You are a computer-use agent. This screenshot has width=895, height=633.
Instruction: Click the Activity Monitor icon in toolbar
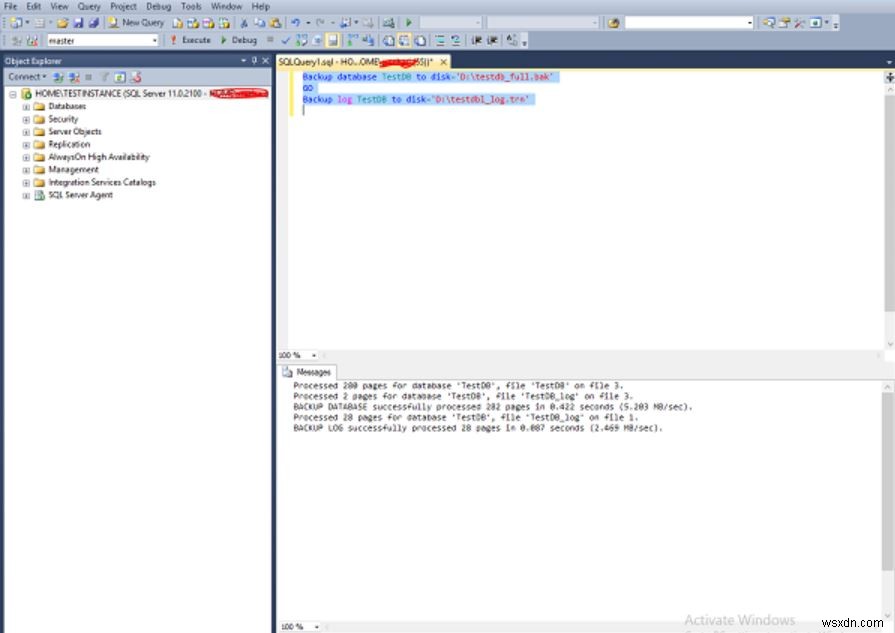click(389, 23)
